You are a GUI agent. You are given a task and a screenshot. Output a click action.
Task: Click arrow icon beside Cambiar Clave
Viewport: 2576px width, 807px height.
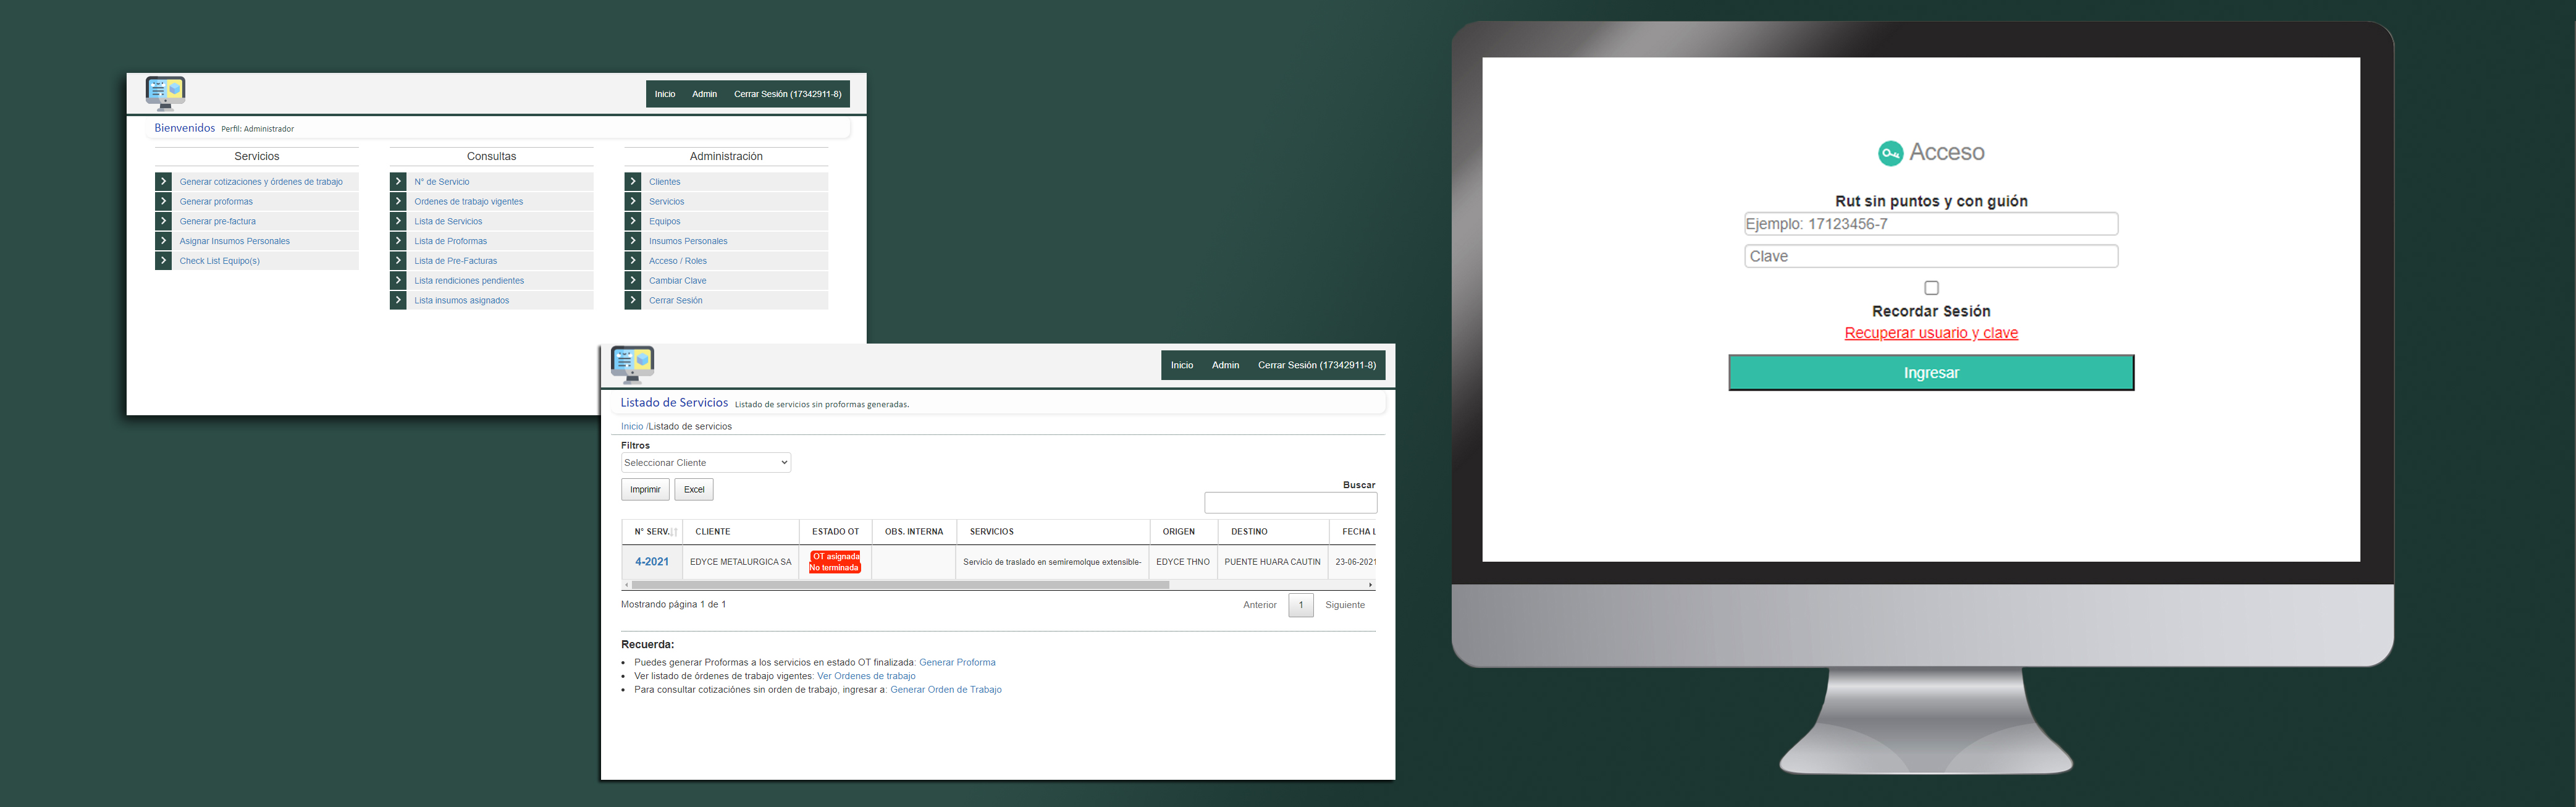633,281
